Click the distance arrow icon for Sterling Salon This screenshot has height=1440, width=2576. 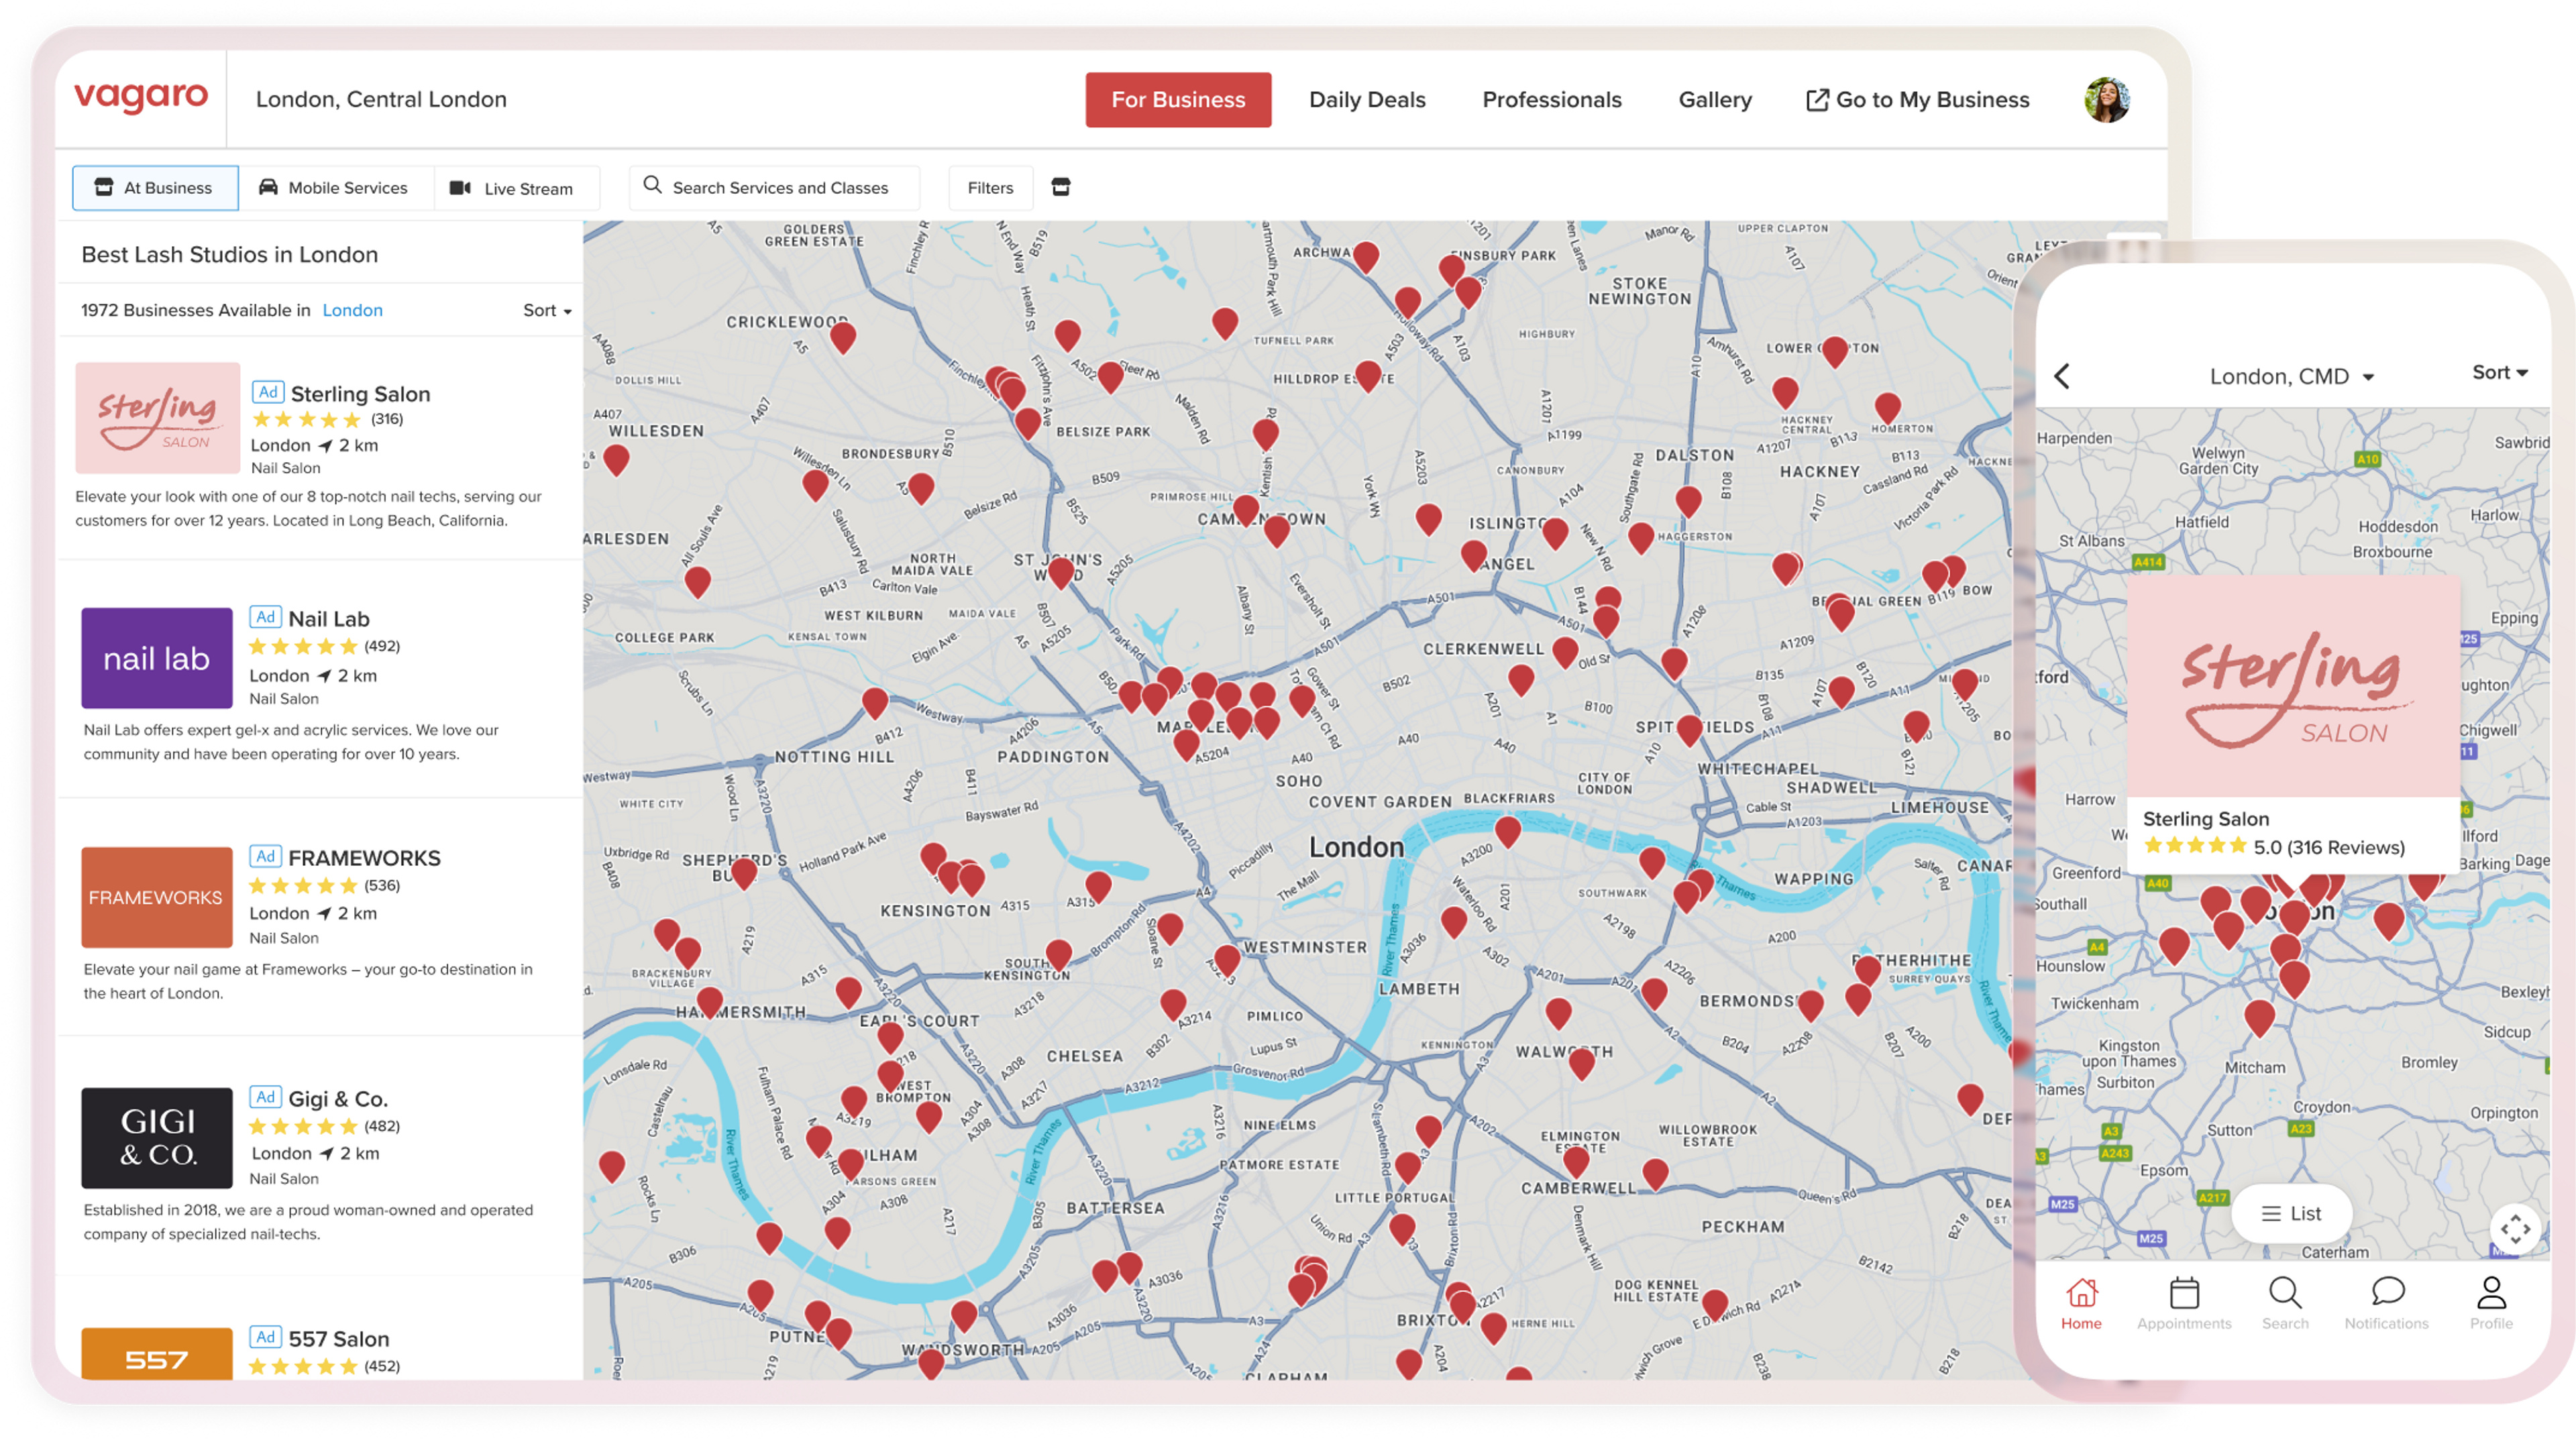(x=325, y=446)
